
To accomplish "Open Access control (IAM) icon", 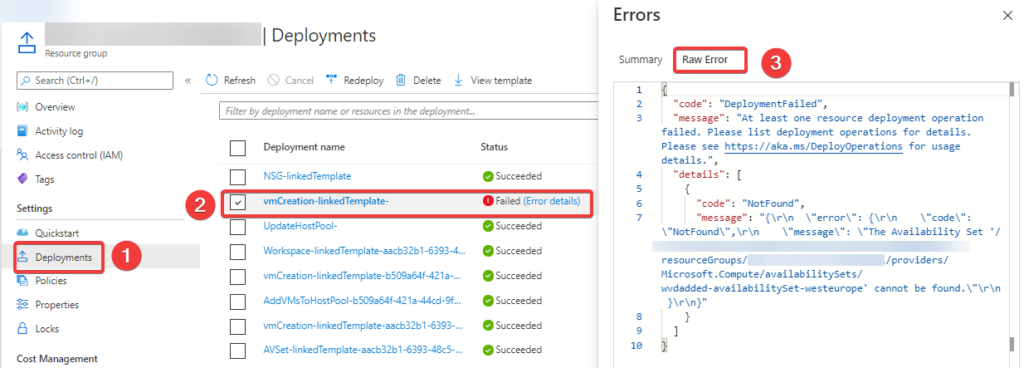I will (x=23, y=155).
